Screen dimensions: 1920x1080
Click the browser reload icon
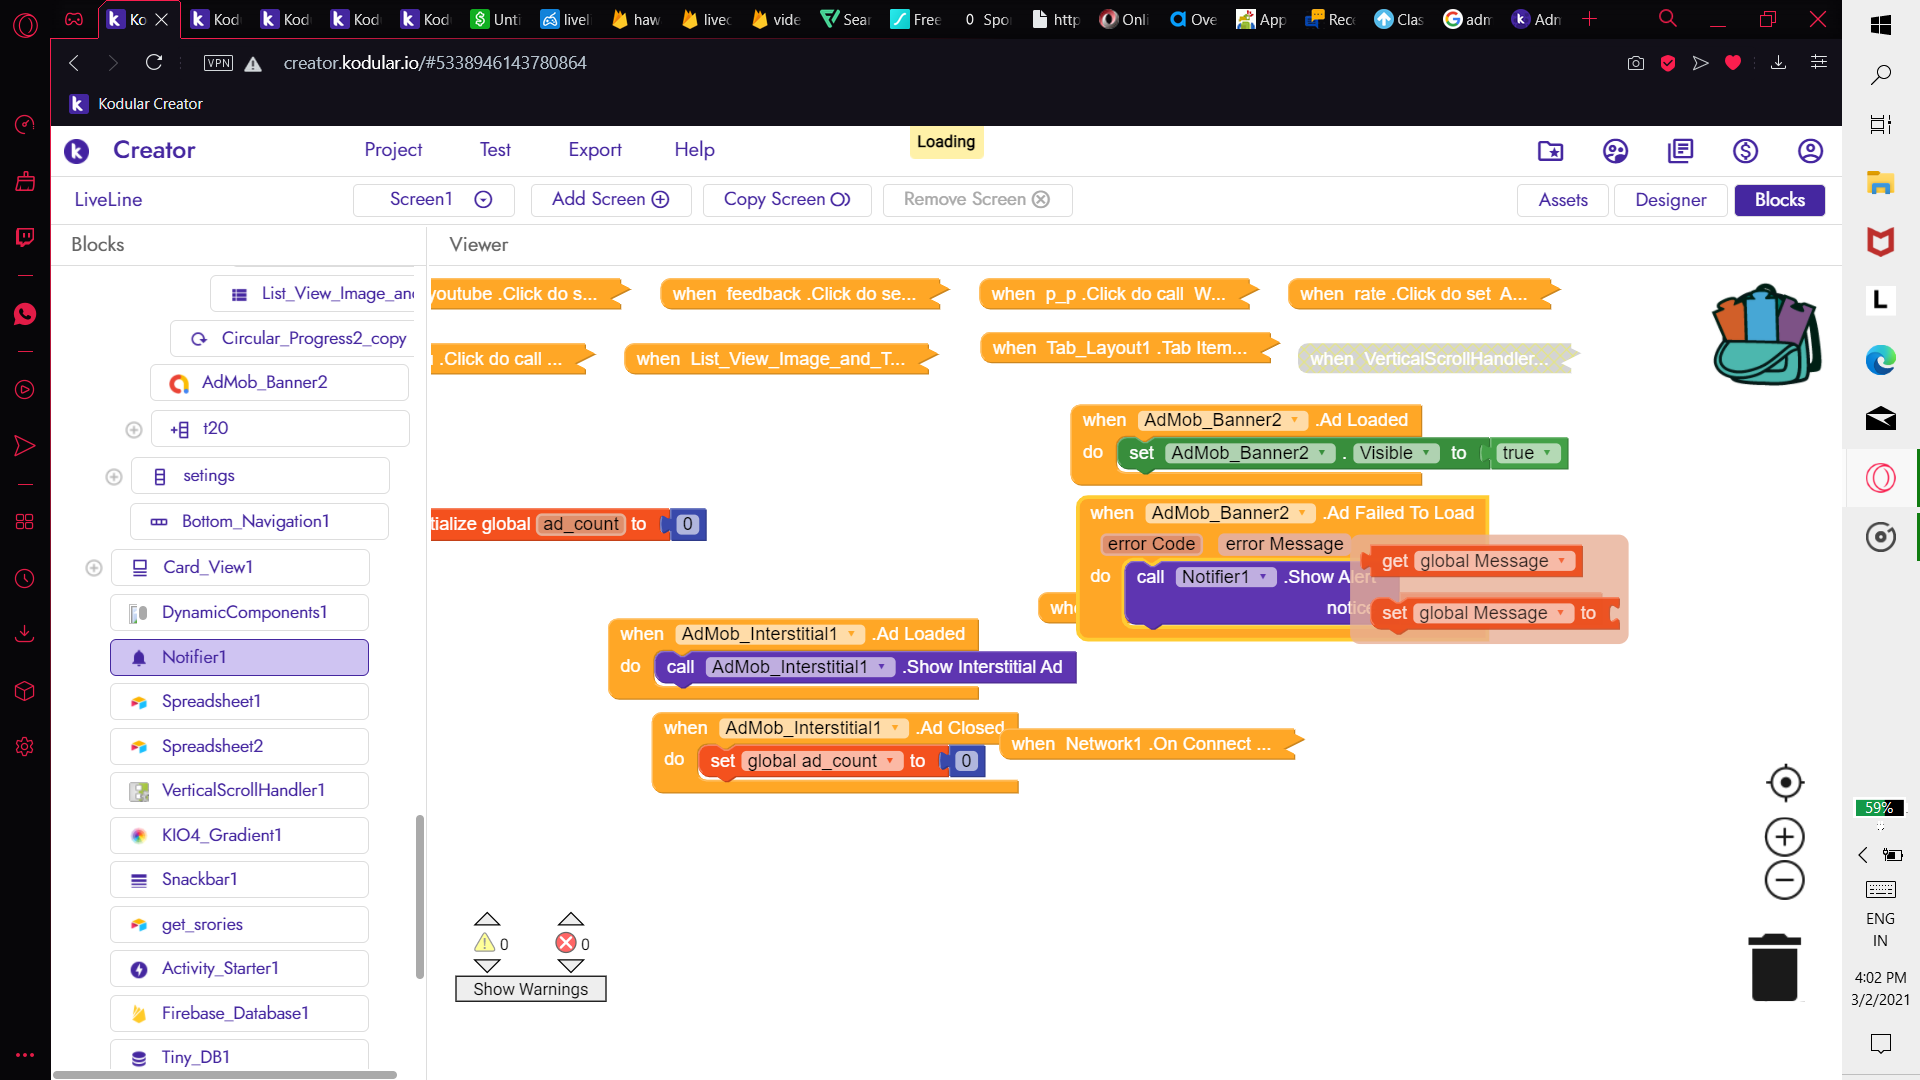[154, 63]
